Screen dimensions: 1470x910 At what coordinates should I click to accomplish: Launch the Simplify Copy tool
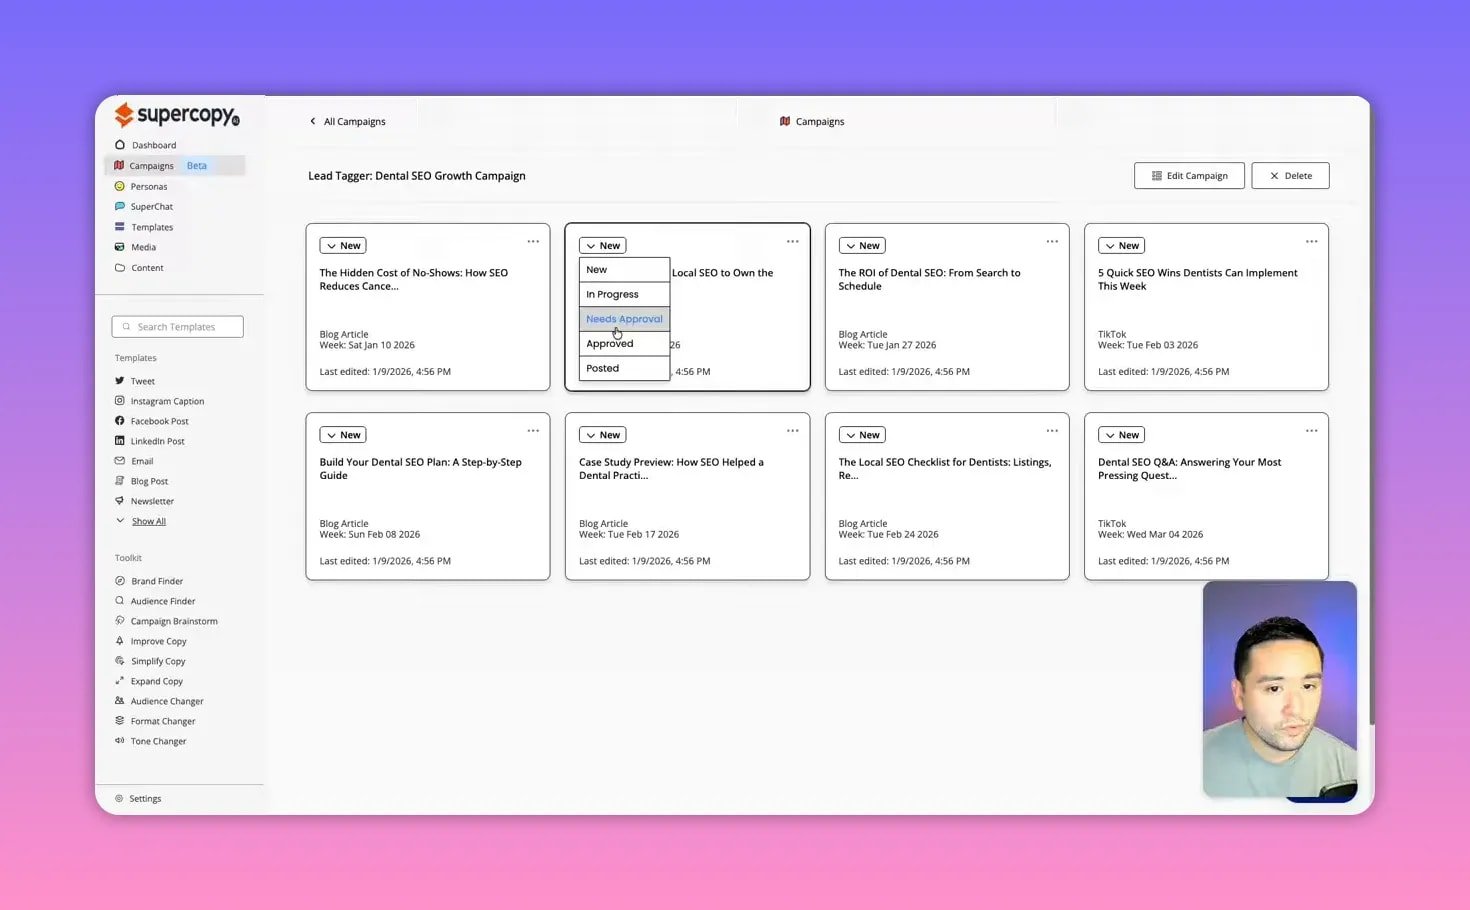coord(157,661)
